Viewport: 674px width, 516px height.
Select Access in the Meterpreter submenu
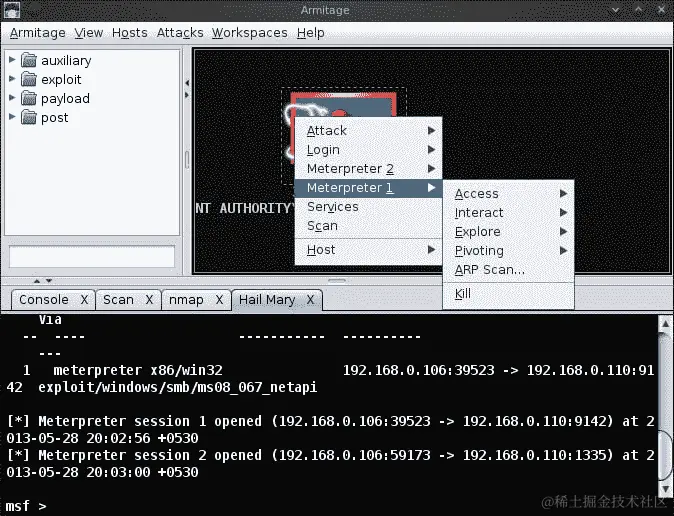(x=509, y=194)
